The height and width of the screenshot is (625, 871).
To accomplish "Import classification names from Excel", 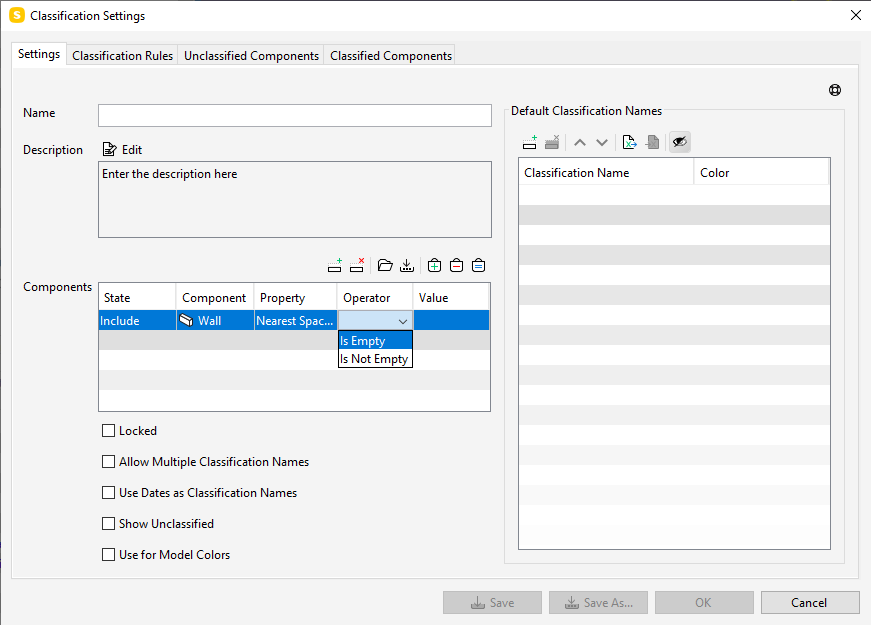I will [629, 142].
